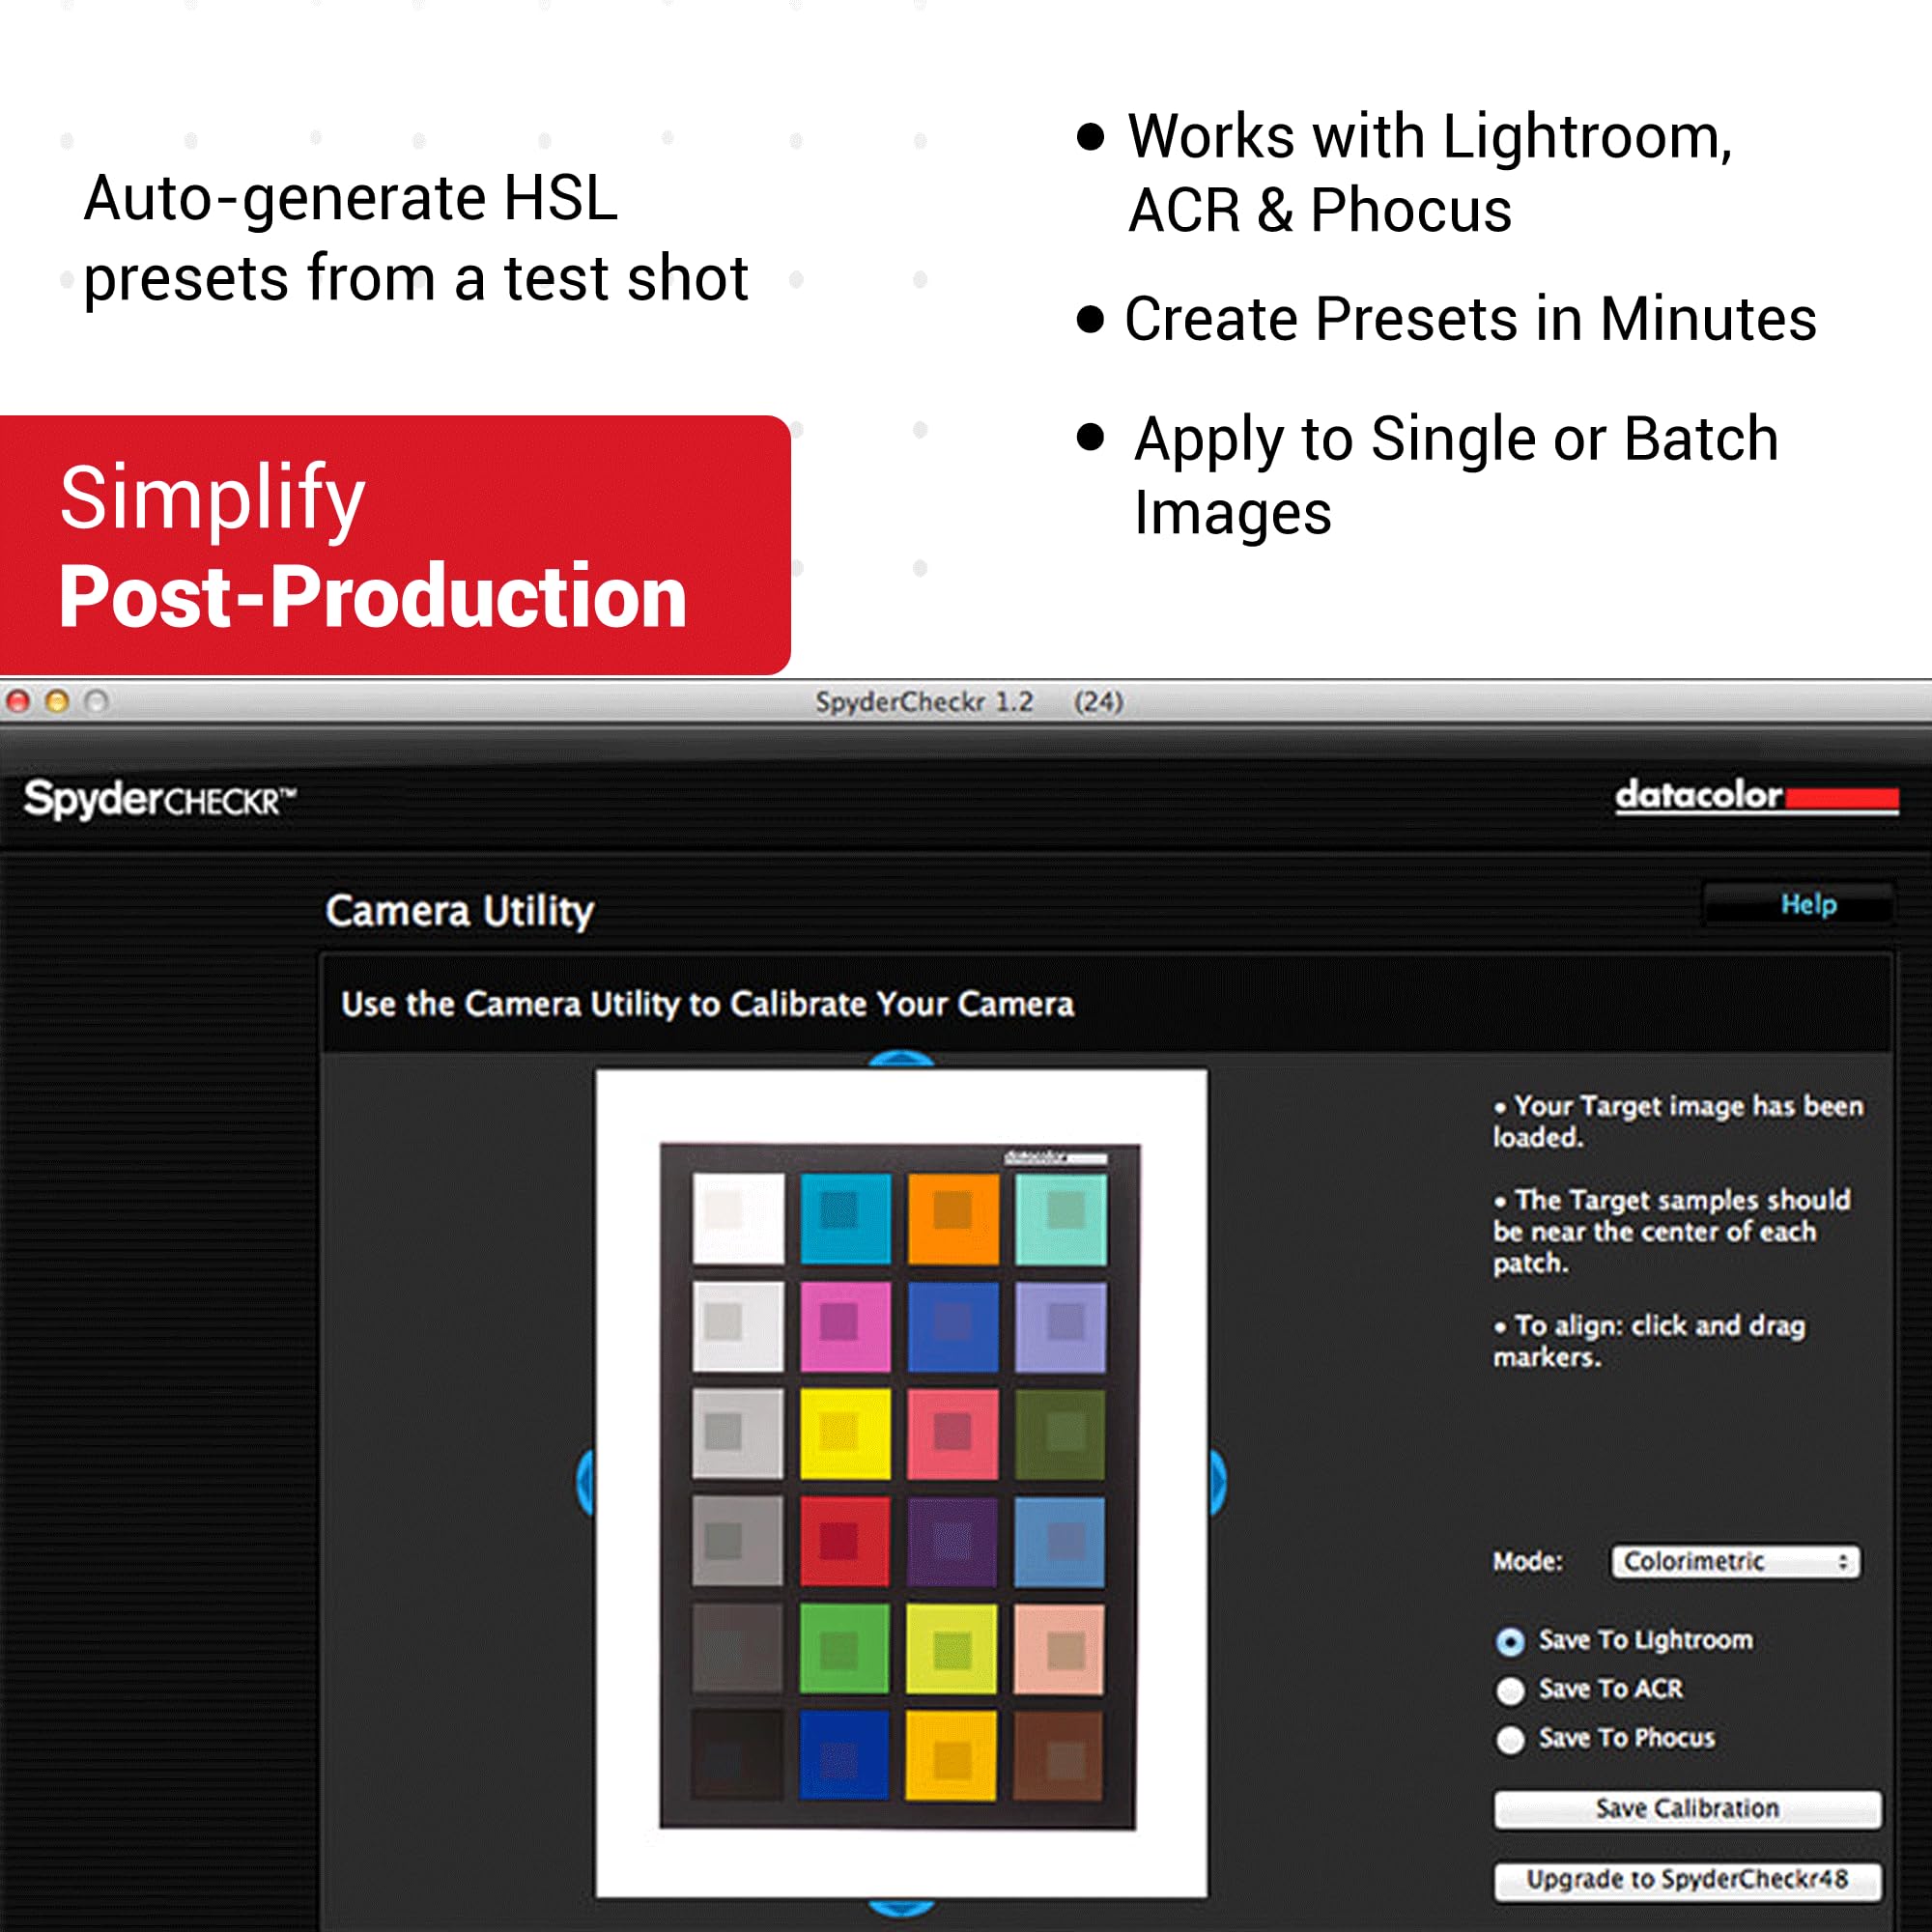This screenshot has width=1932, height=1932.
Task: Select Save To ACR option
Action: (1510, 1690)
